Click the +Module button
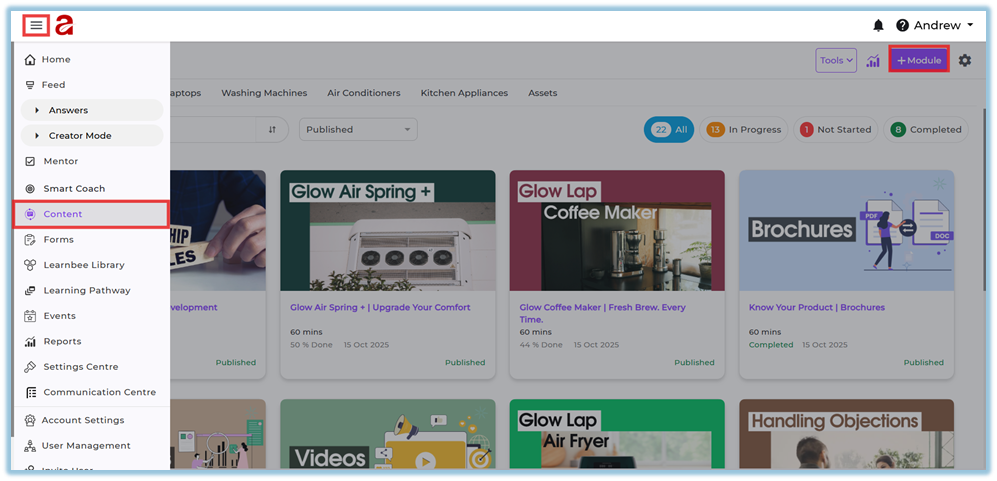This screenshot has width=997, height=481. (918, 61)
